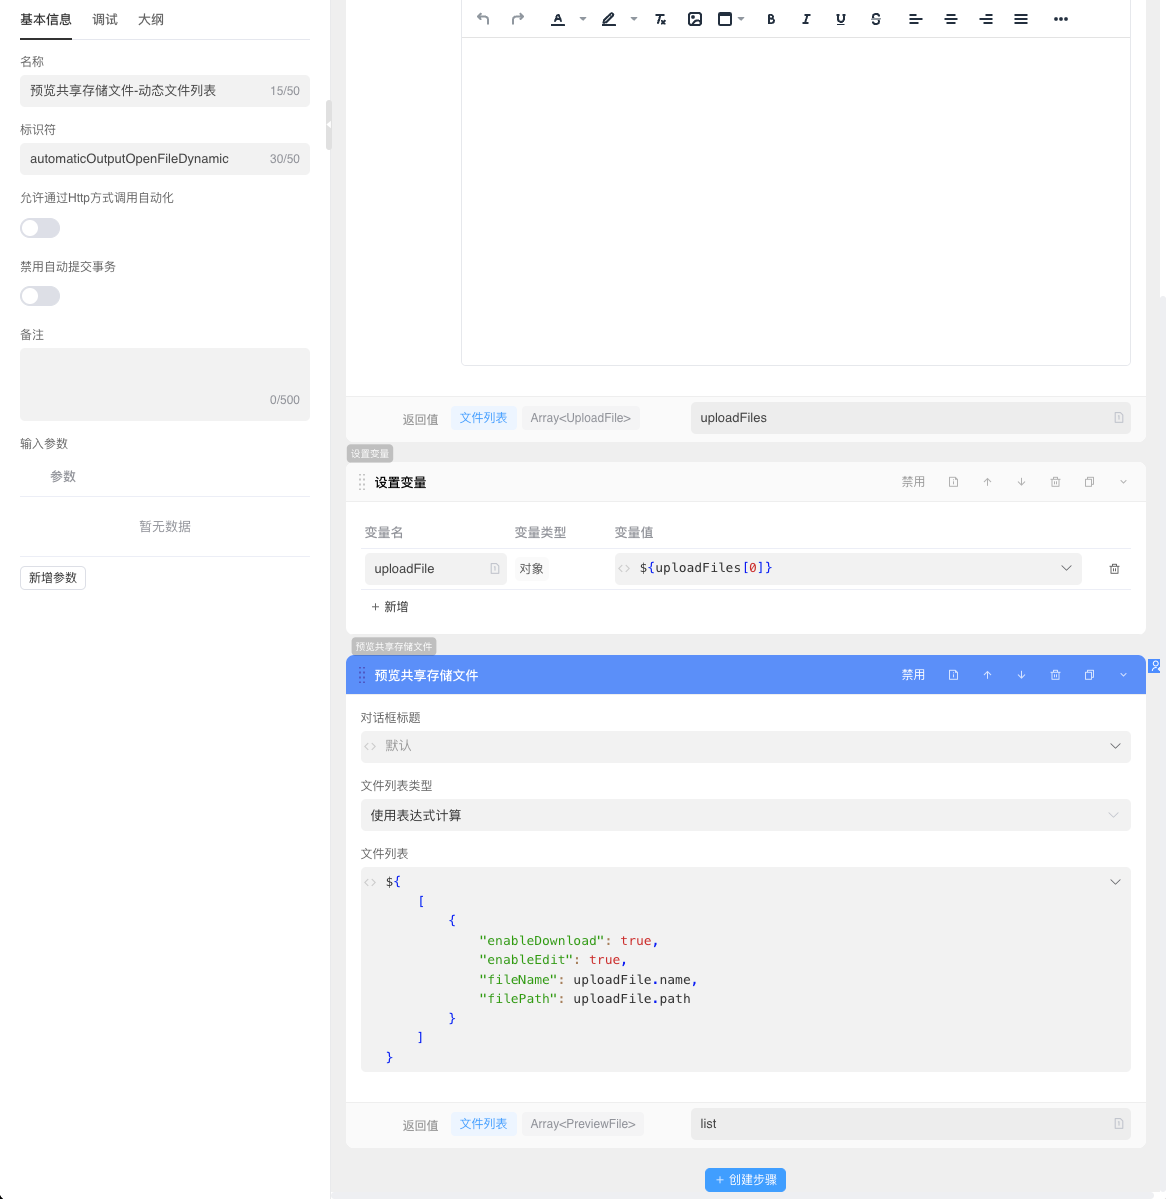
Task: Enable 允许通过Http方式调用自动化 switch
Action: pyautogui.click(x=40, y=228)
